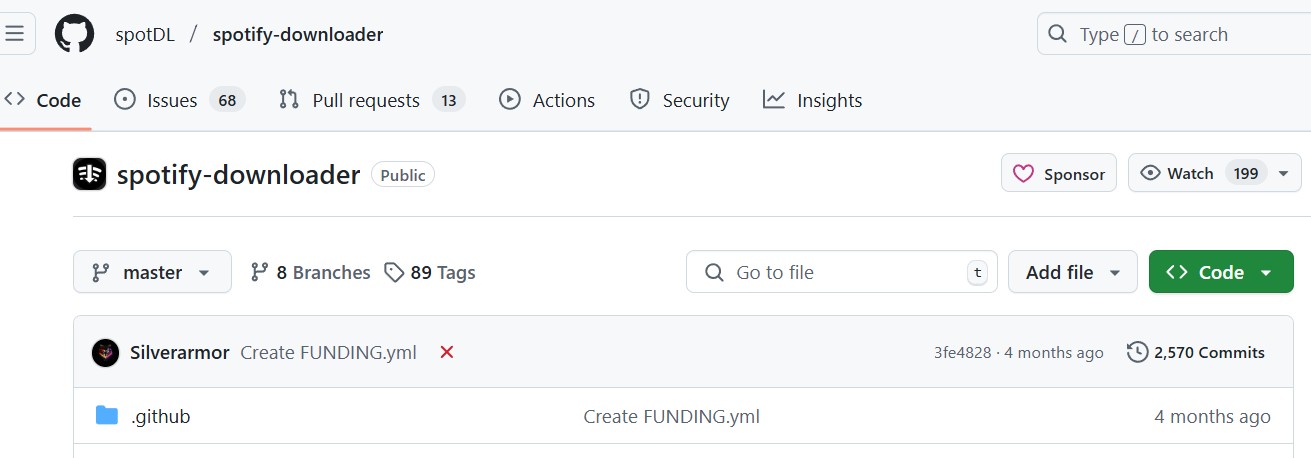
Task: Click the Pull requests branch icon
Action: tap(289, 99)
